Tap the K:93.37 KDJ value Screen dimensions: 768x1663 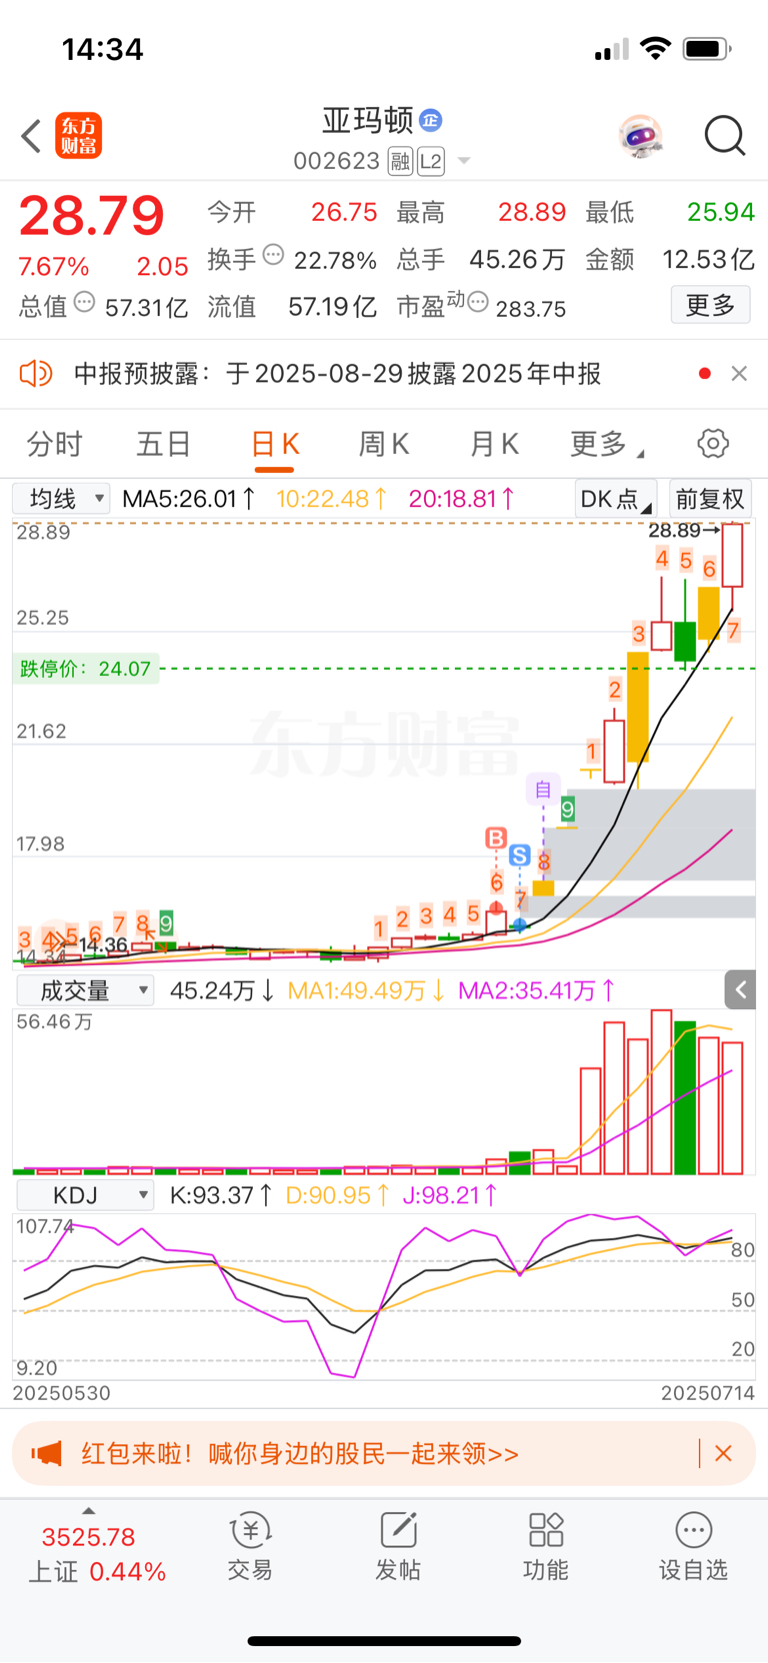pyautogui.click(x=220, y=1195)
